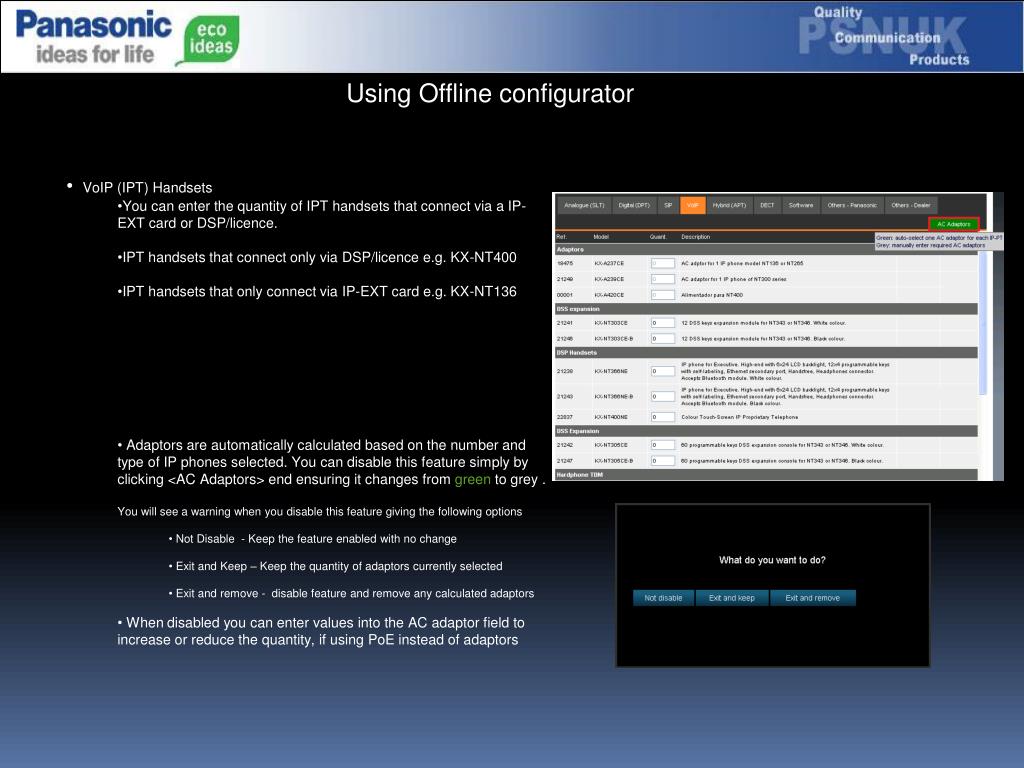Click the Adaptors section header
The height and width of the screenshot is (768, 1024).
(x=766, y=249)
